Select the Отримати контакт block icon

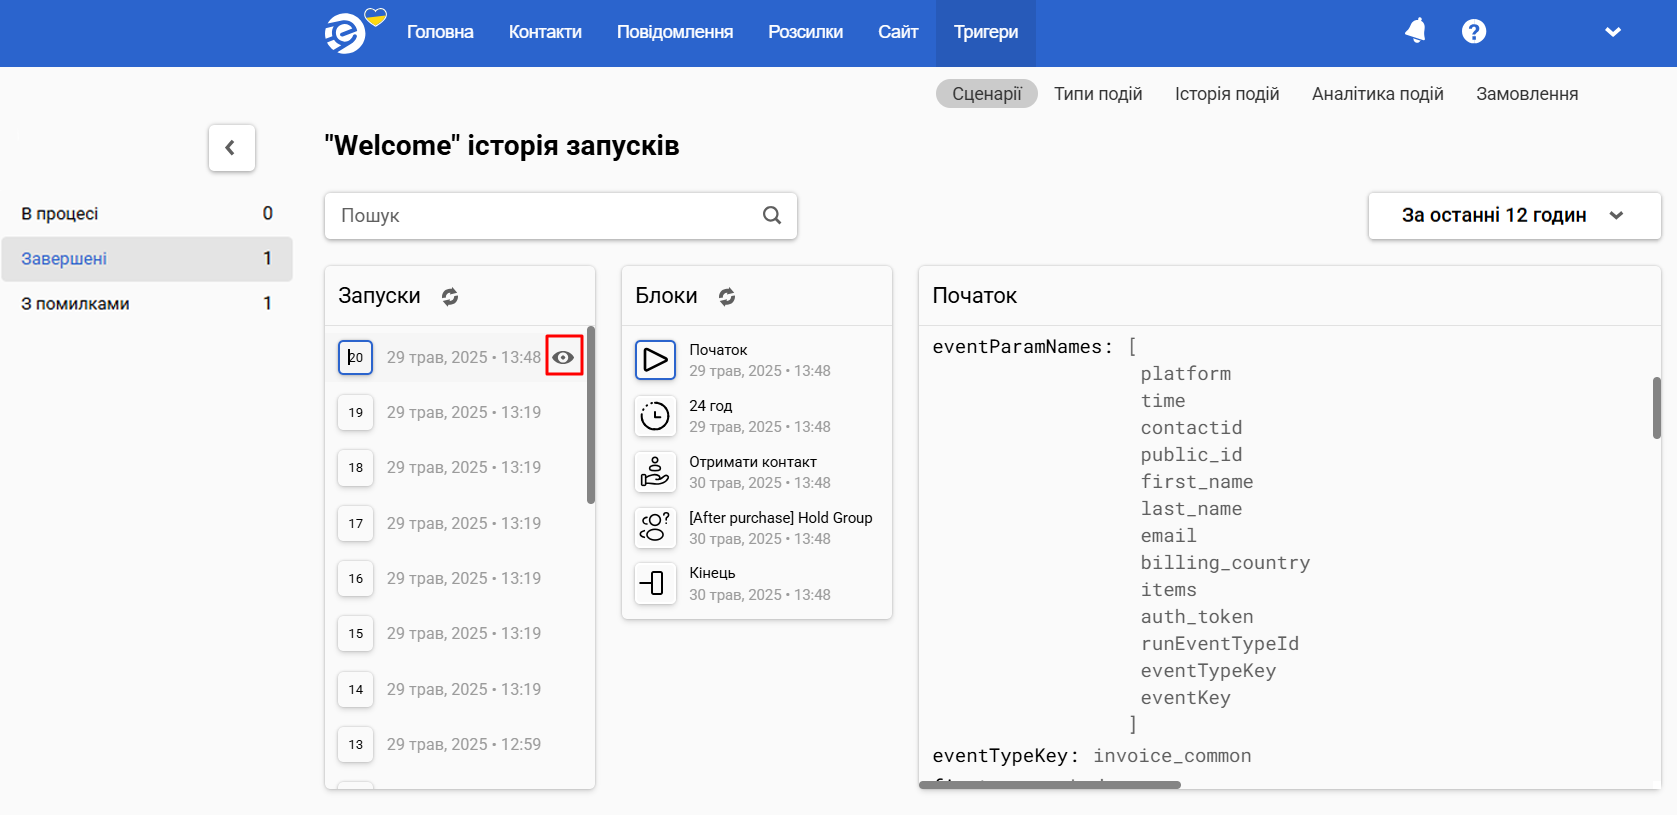(x=655, y=471)
